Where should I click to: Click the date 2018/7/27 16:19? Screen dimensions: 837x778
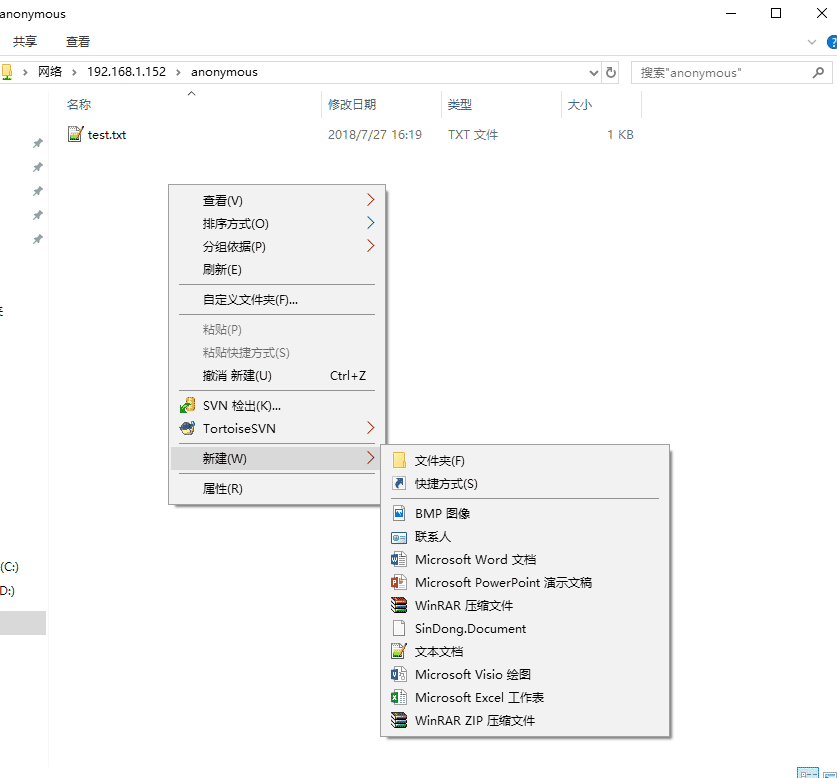(x=375, y=135)
